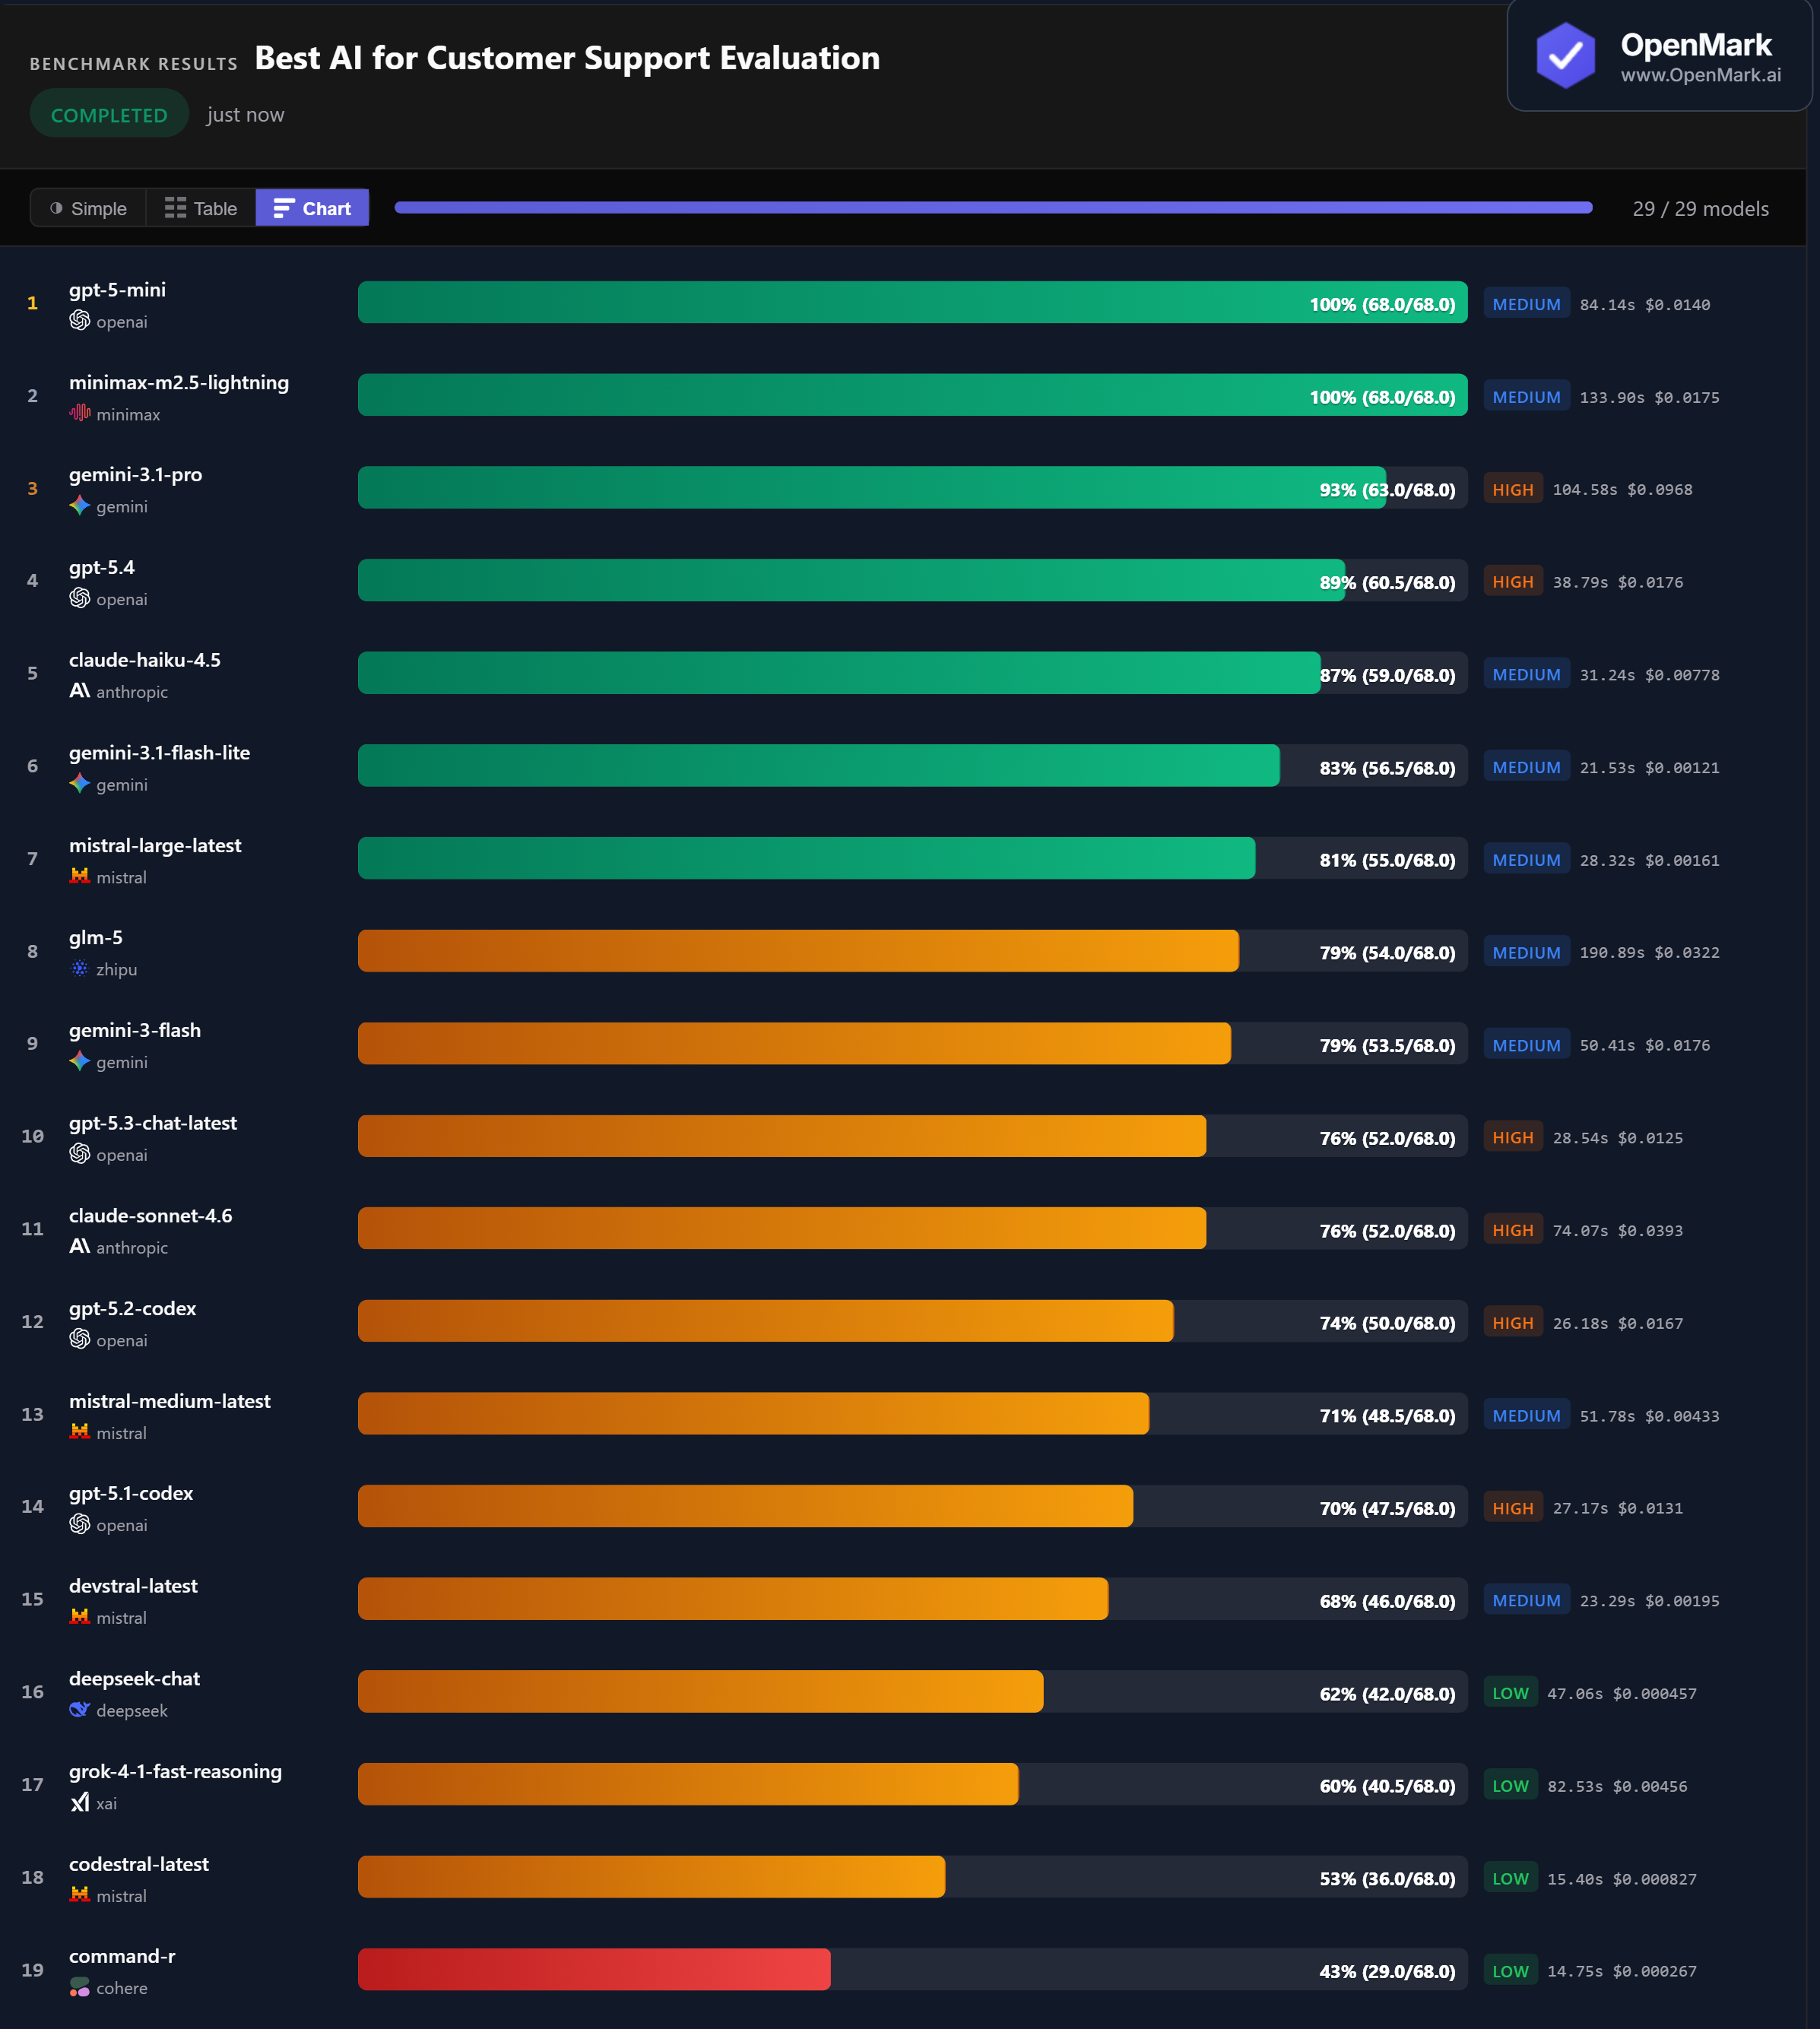
Task: Select the Zhipu icon under glm-5
Action: [x=79, y=969]
